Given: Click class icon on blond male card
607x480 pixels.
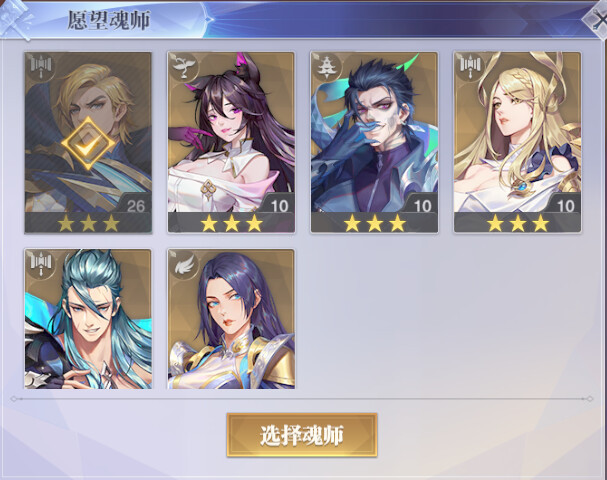Looking at the screenshot, I should [41, 68].
